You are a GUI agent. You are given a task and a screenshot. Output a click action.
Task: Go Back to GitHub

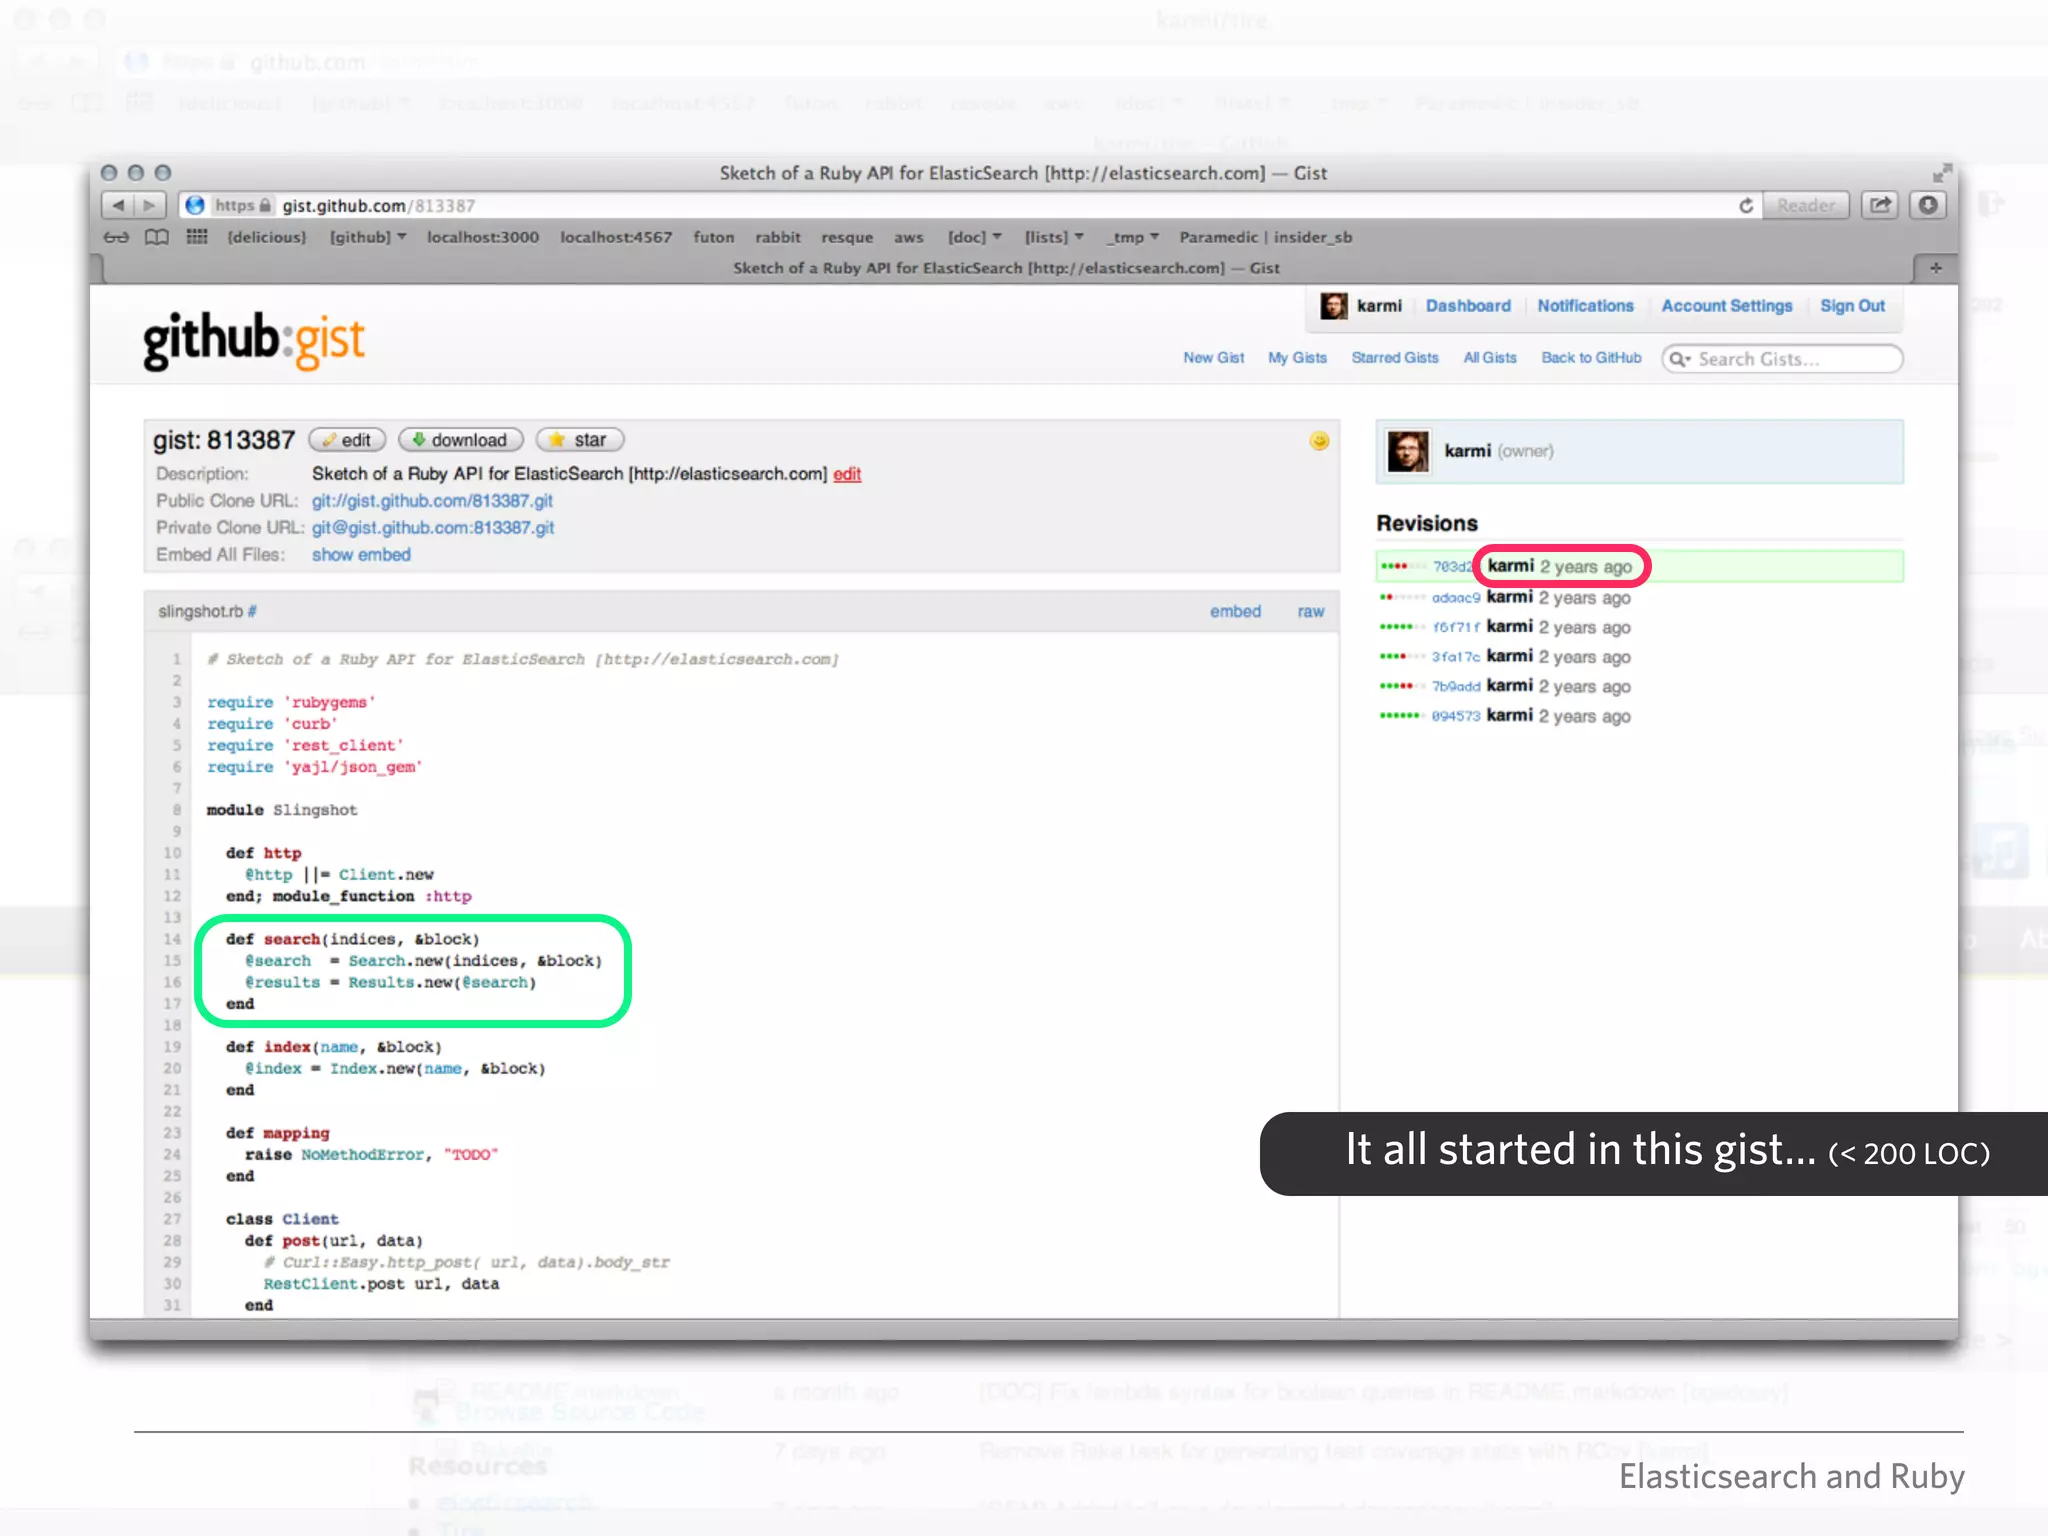click(1591, 358)
